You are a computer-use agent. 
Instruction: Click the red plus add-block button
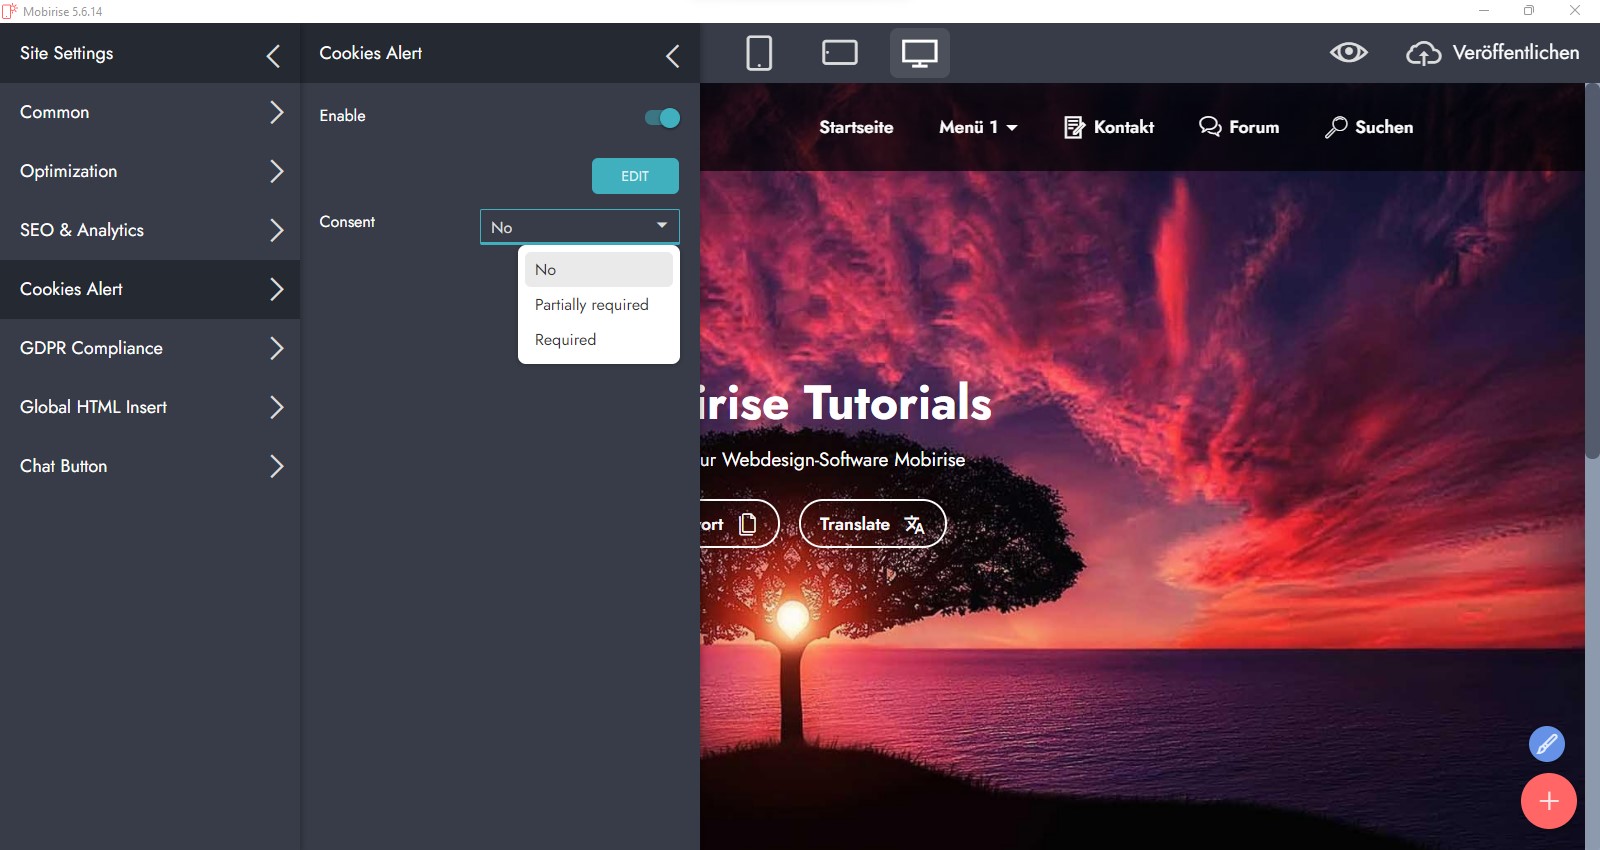coord(1548,801)
